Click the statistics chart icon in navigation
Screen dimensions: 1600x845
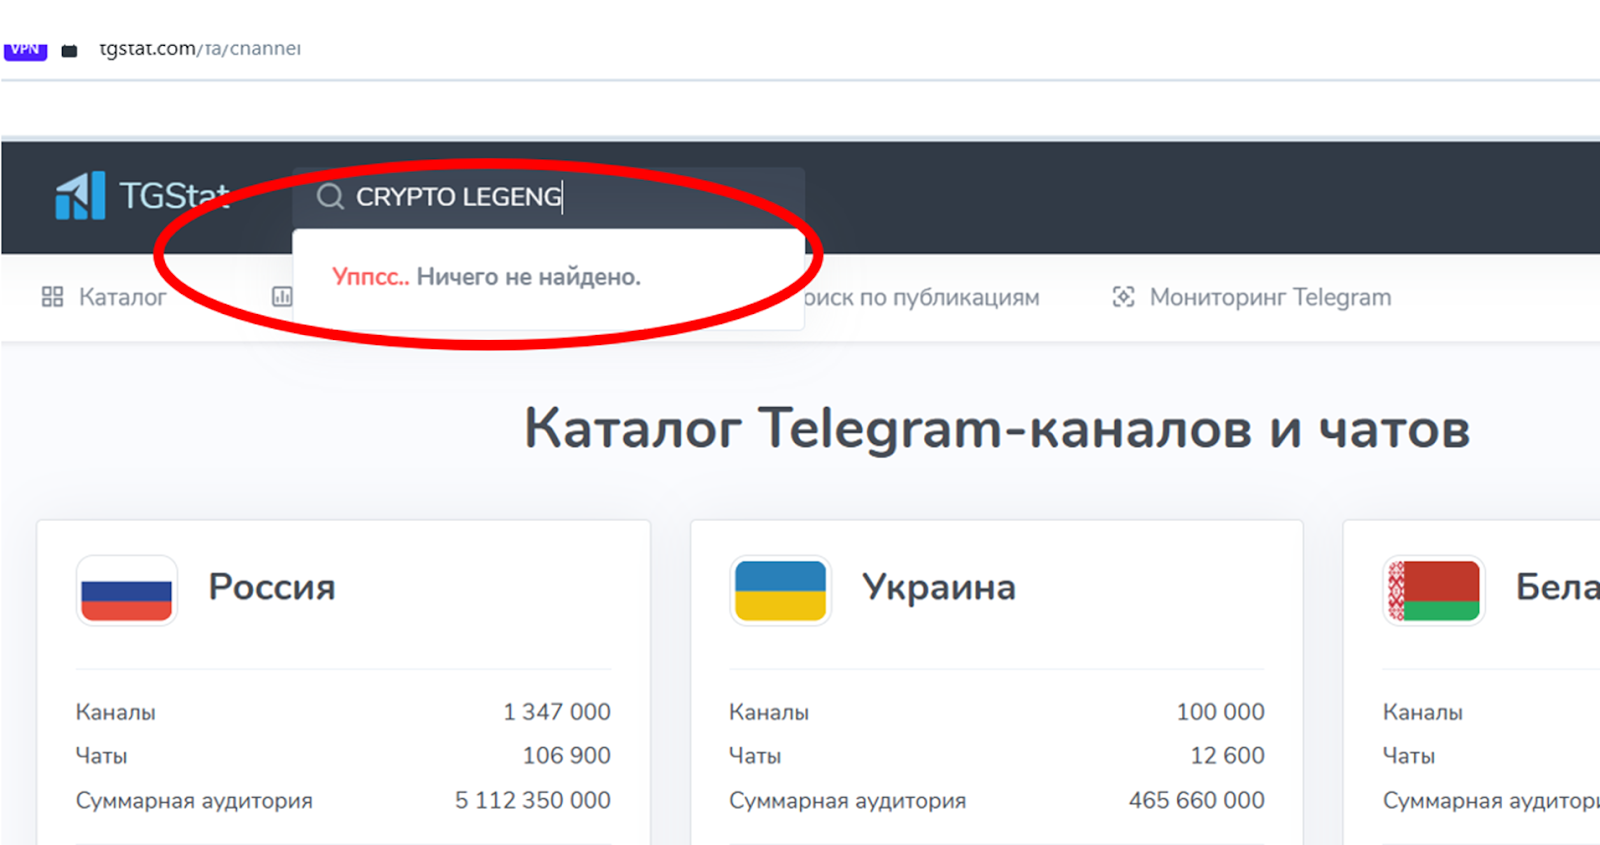[282, 296]
